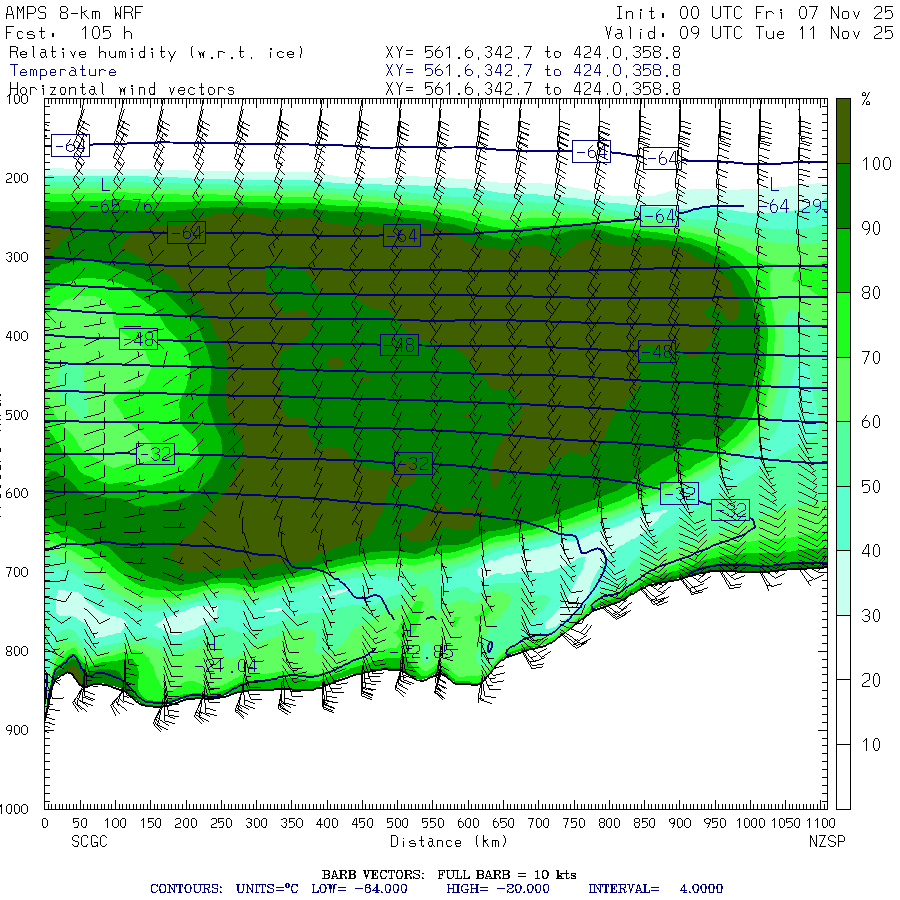Click pressure axis label "300"
The image size is (900, 900).
coord(17,257)
